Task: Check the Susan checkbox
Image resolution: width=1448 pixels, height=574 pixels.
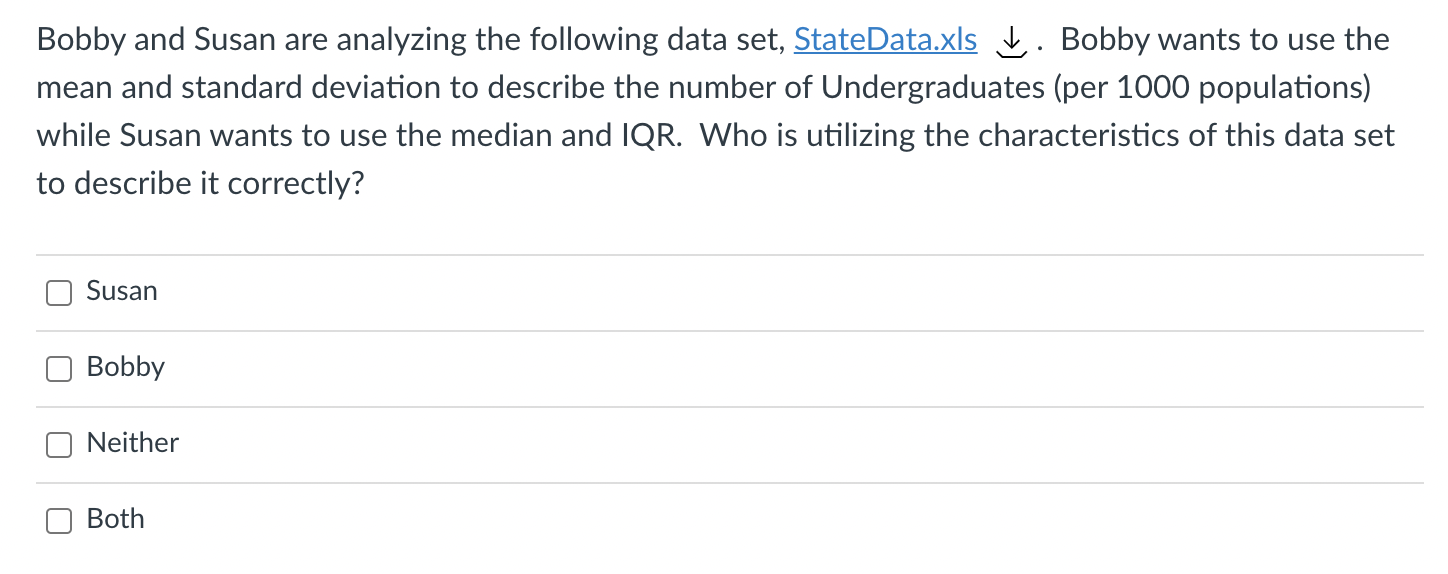Action: [59, 292]
